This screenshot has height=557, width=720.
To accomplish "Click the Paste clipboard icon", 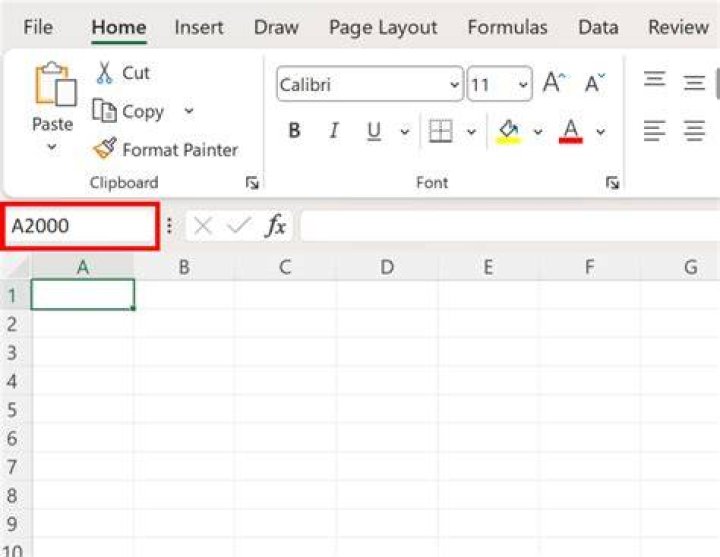I will pyautogui.click(x=56, y=84).
